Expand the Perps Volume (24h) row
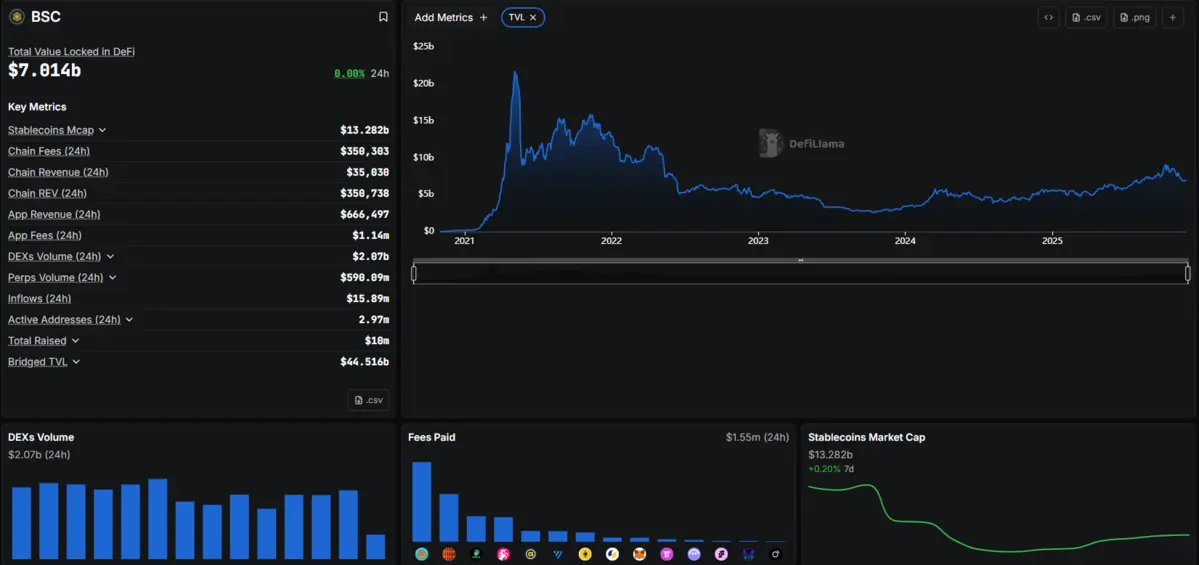 112,278
